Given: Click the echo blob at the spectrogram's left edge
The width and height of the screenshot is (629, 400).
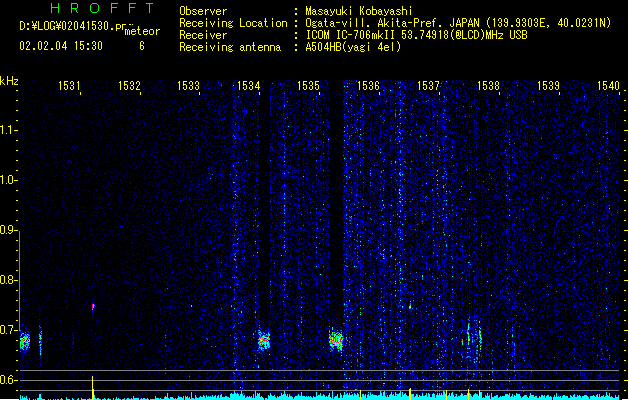Looking at the screenshot, I should (25, 342).
